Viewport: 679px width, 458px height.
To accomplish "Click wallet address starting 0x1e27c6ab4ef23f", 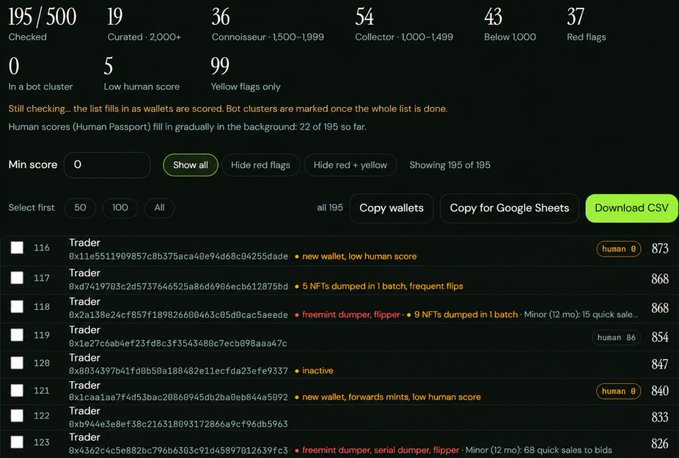I will click(x=178, y=343).
